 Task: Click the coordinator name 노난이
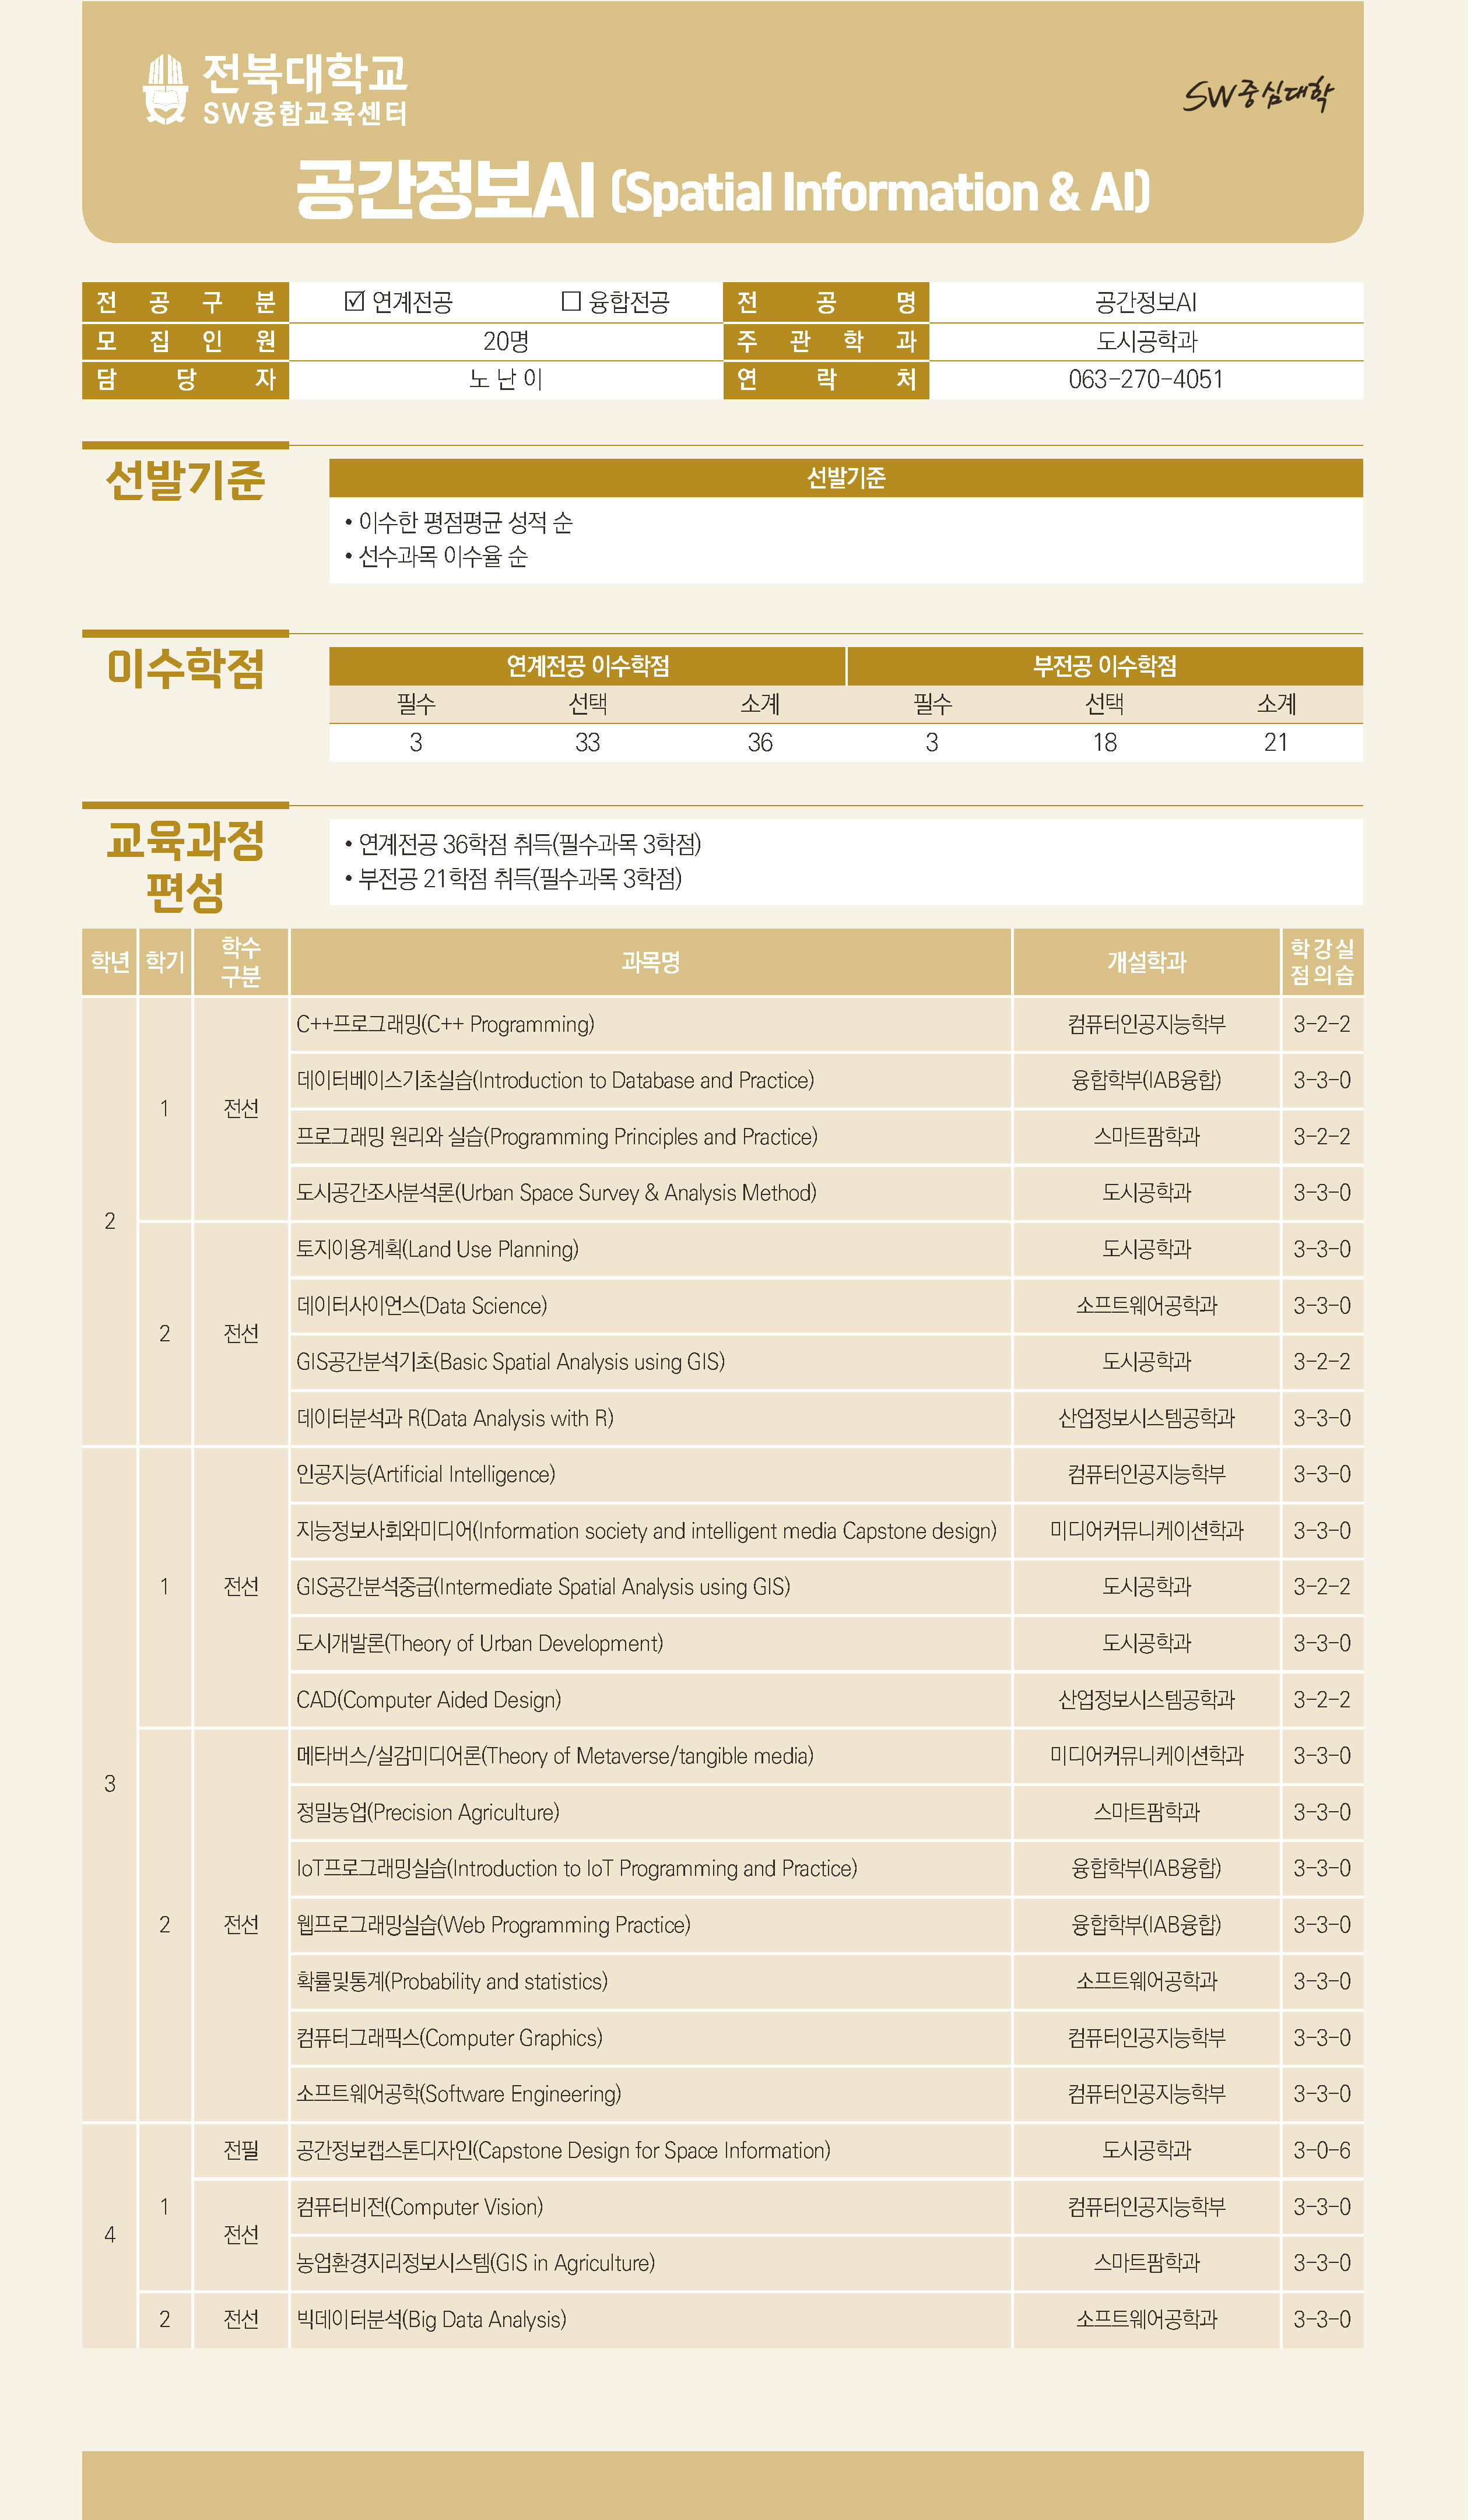(x=507, y=380)
